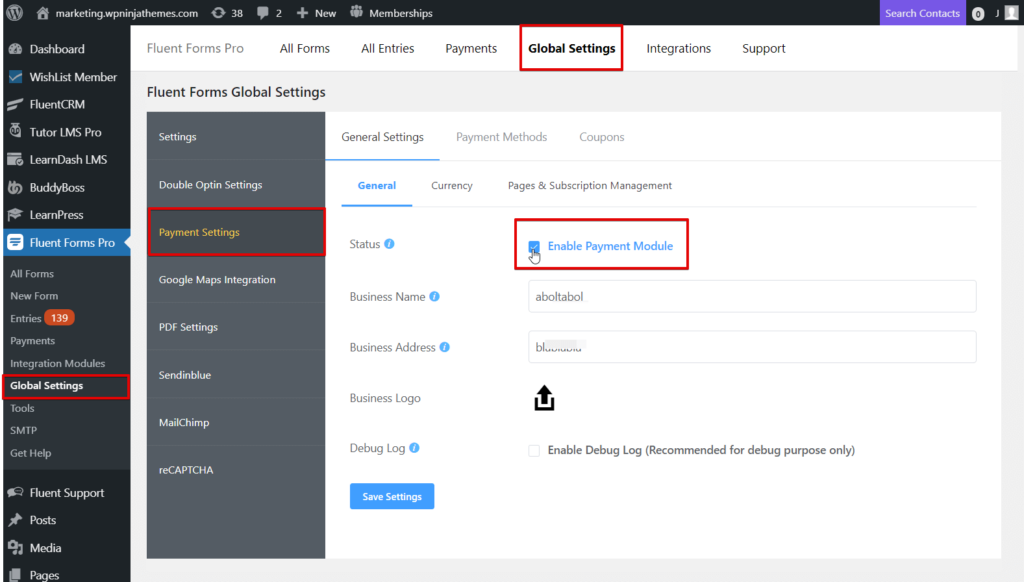1024x582 pixels.
Task: Upload a business logo via upload icon
Action: pos(544,398)
